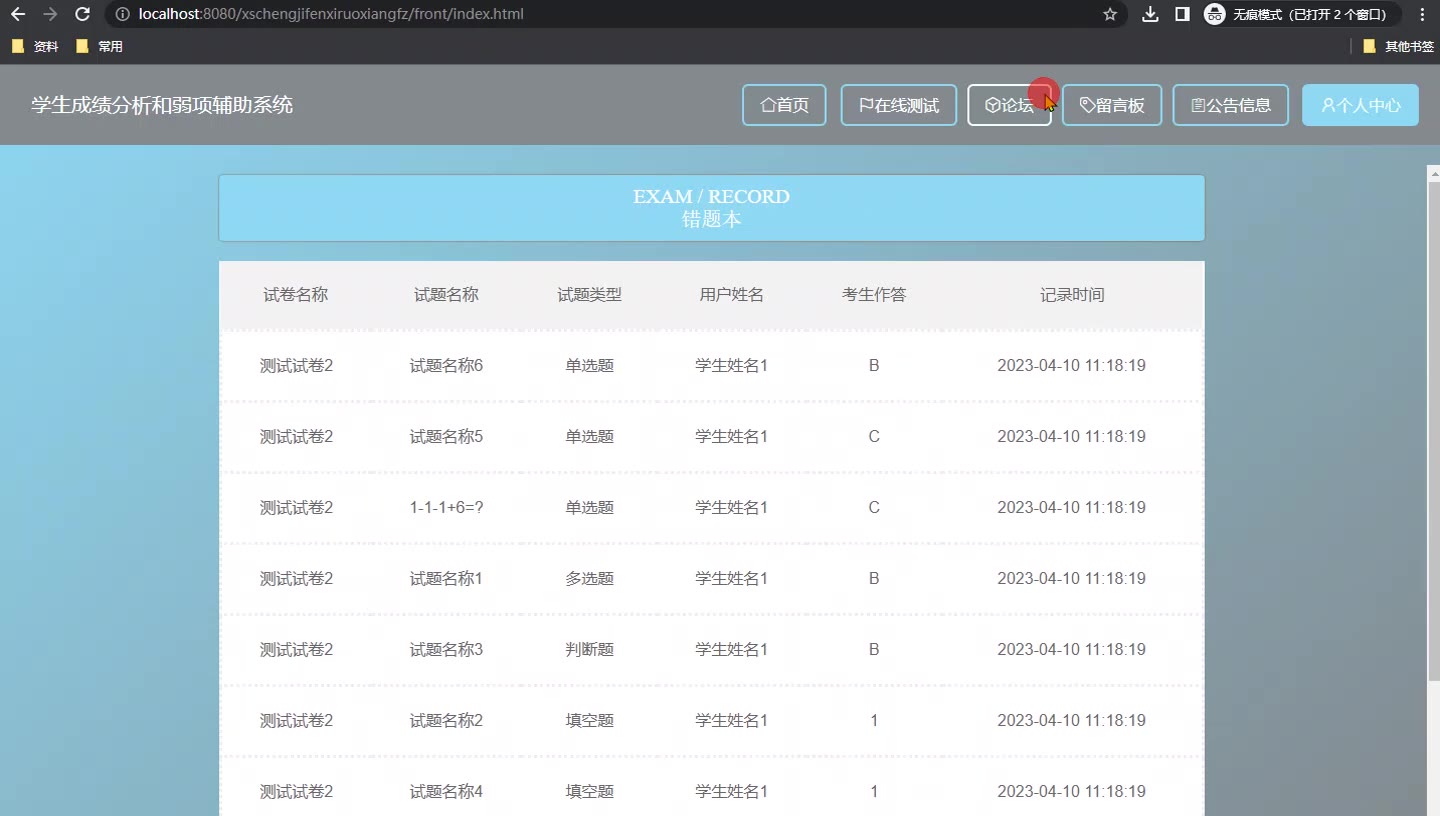1440x816 pixels.
Task: Click answer C in 试题名称5 row
Action: pyautogui.click(x=874, y=437)
